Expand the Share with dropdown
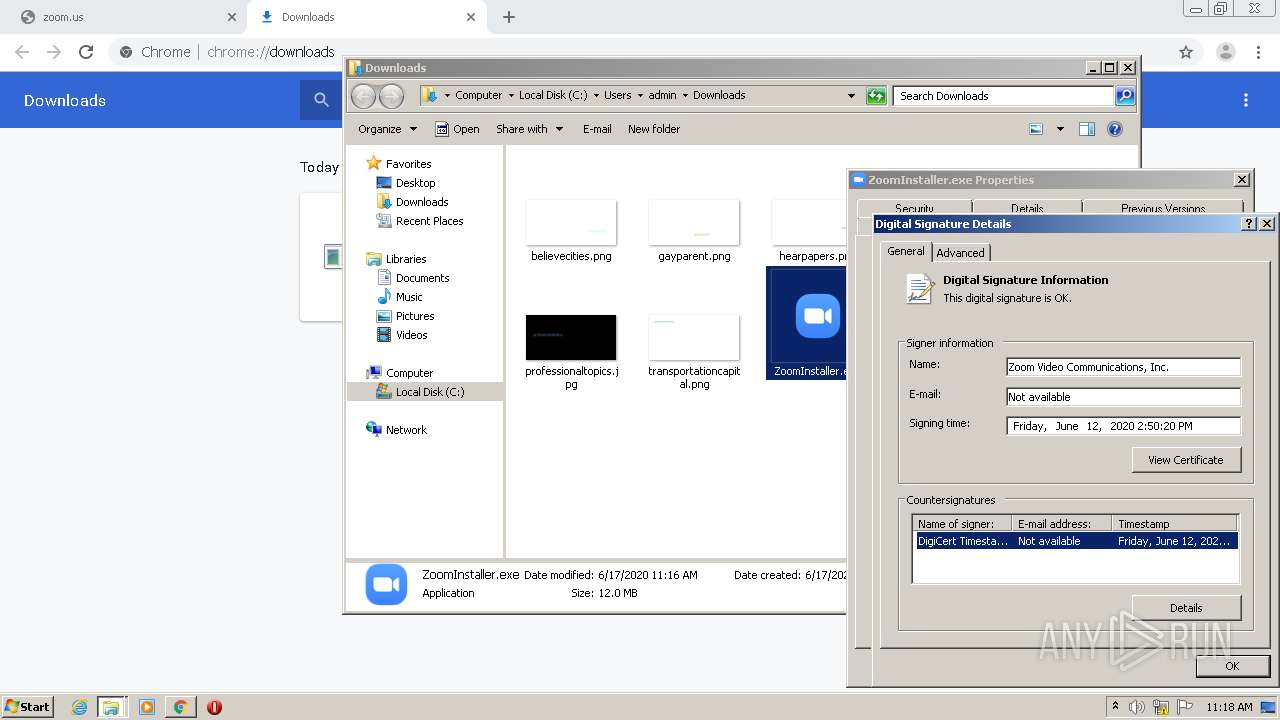The height and width of the screenshot is (720, 1280). tap(530, 129)
